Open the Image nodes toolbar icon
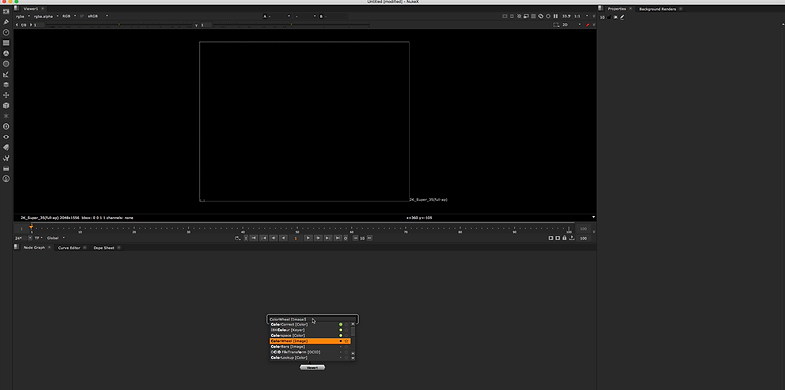This screenshot has height=390, width=785. click(x=6, y=11)
